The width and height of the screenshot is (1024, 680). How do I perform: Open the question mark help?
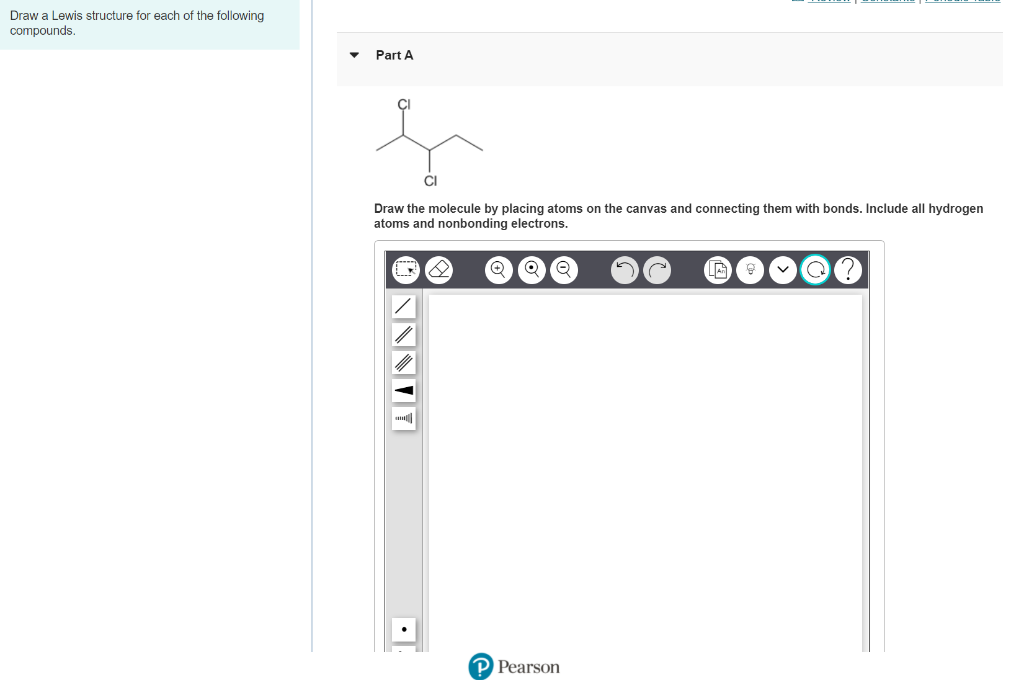(x=848, y=270)
